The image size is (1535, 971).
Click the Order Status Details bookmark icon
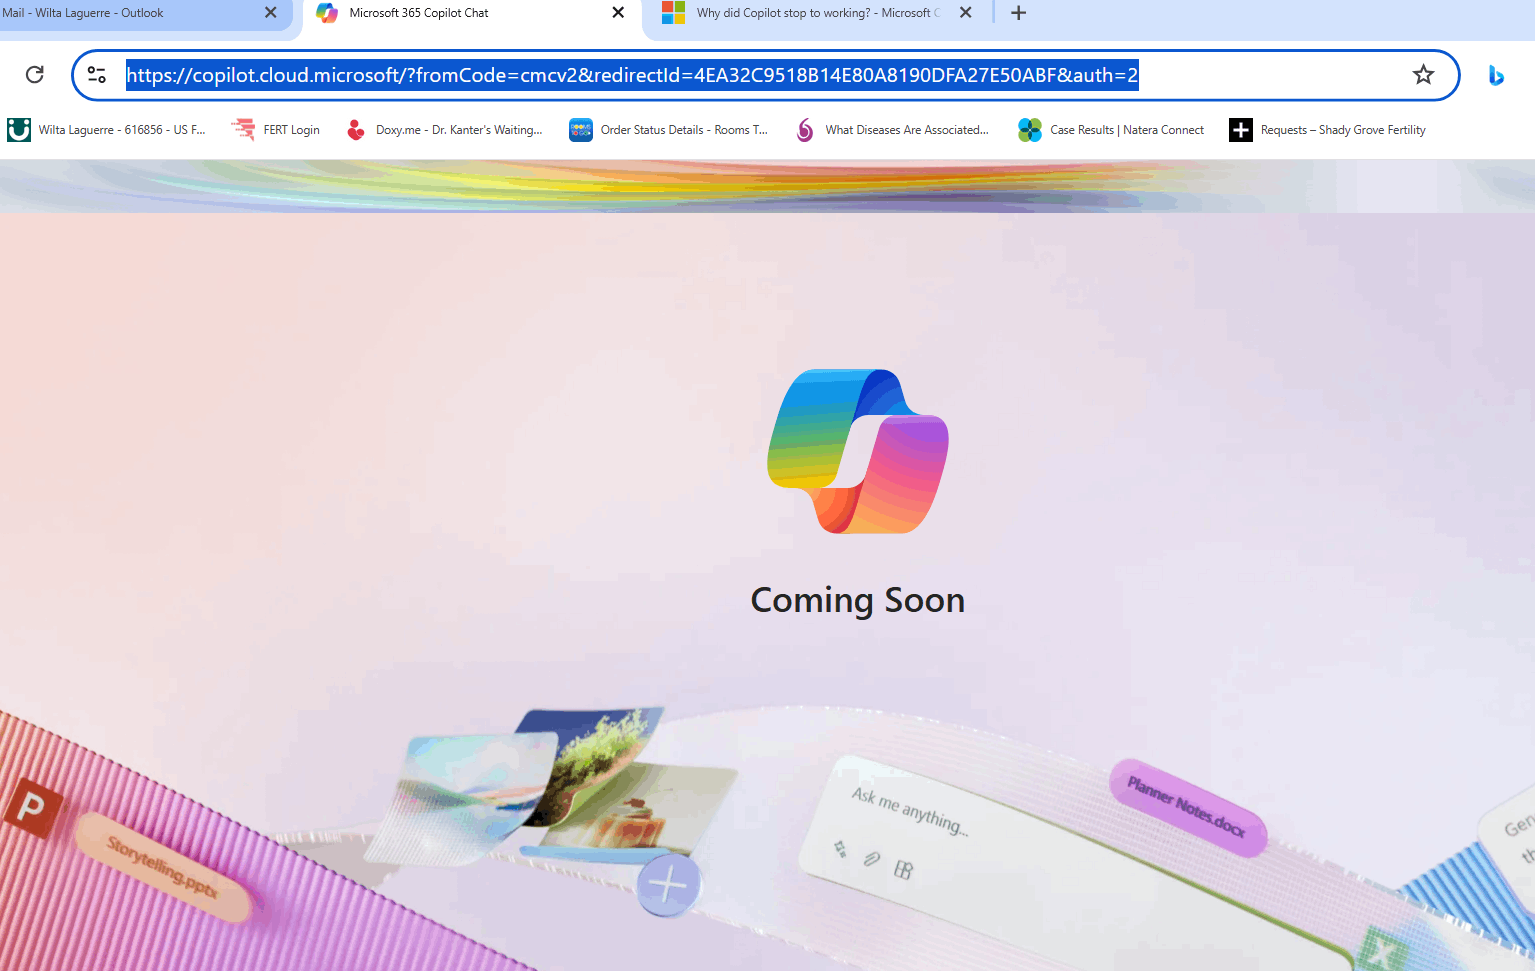tap(581, 130)
